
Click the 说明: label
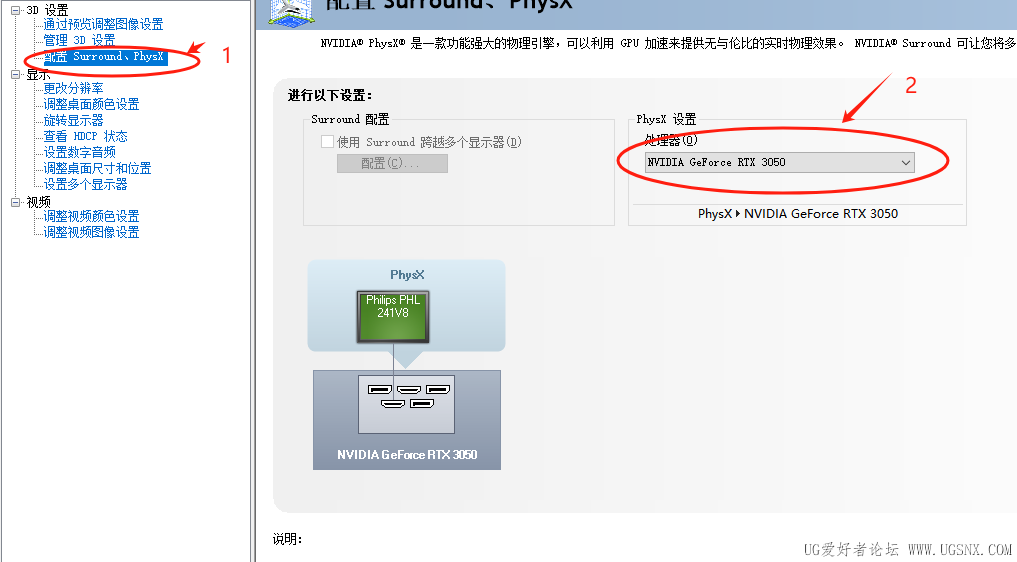287,539
